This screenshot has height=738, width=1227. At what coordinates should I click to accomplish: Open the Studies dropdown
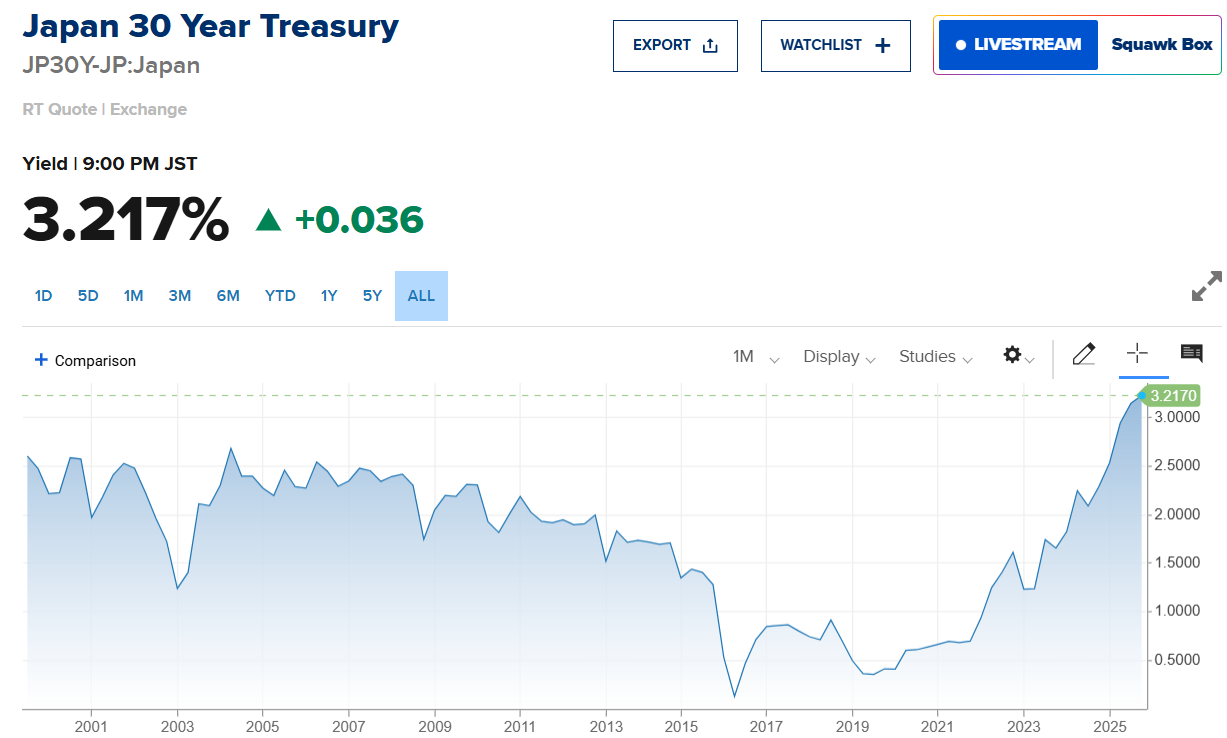935,357
